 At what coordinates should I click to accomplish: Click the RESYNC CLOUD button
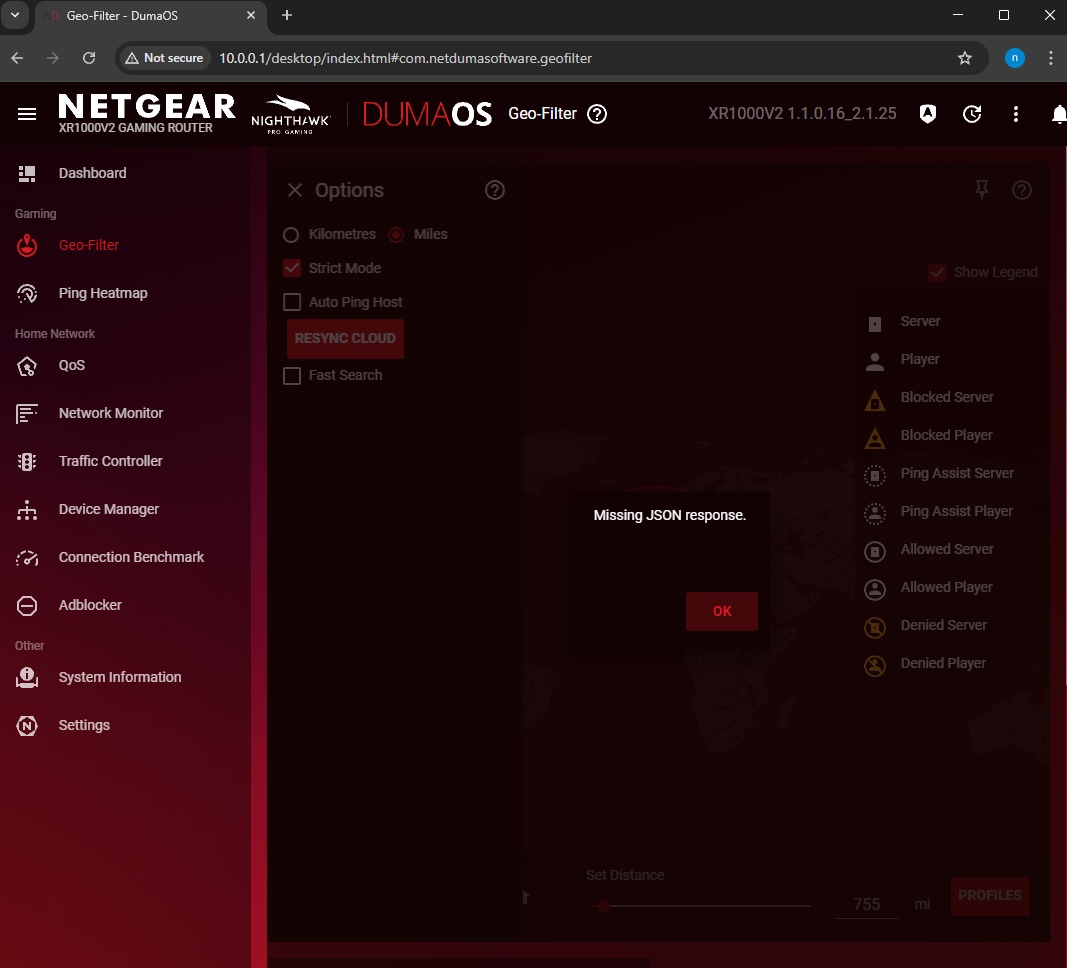pyautogui.click(x=345, y=338)
